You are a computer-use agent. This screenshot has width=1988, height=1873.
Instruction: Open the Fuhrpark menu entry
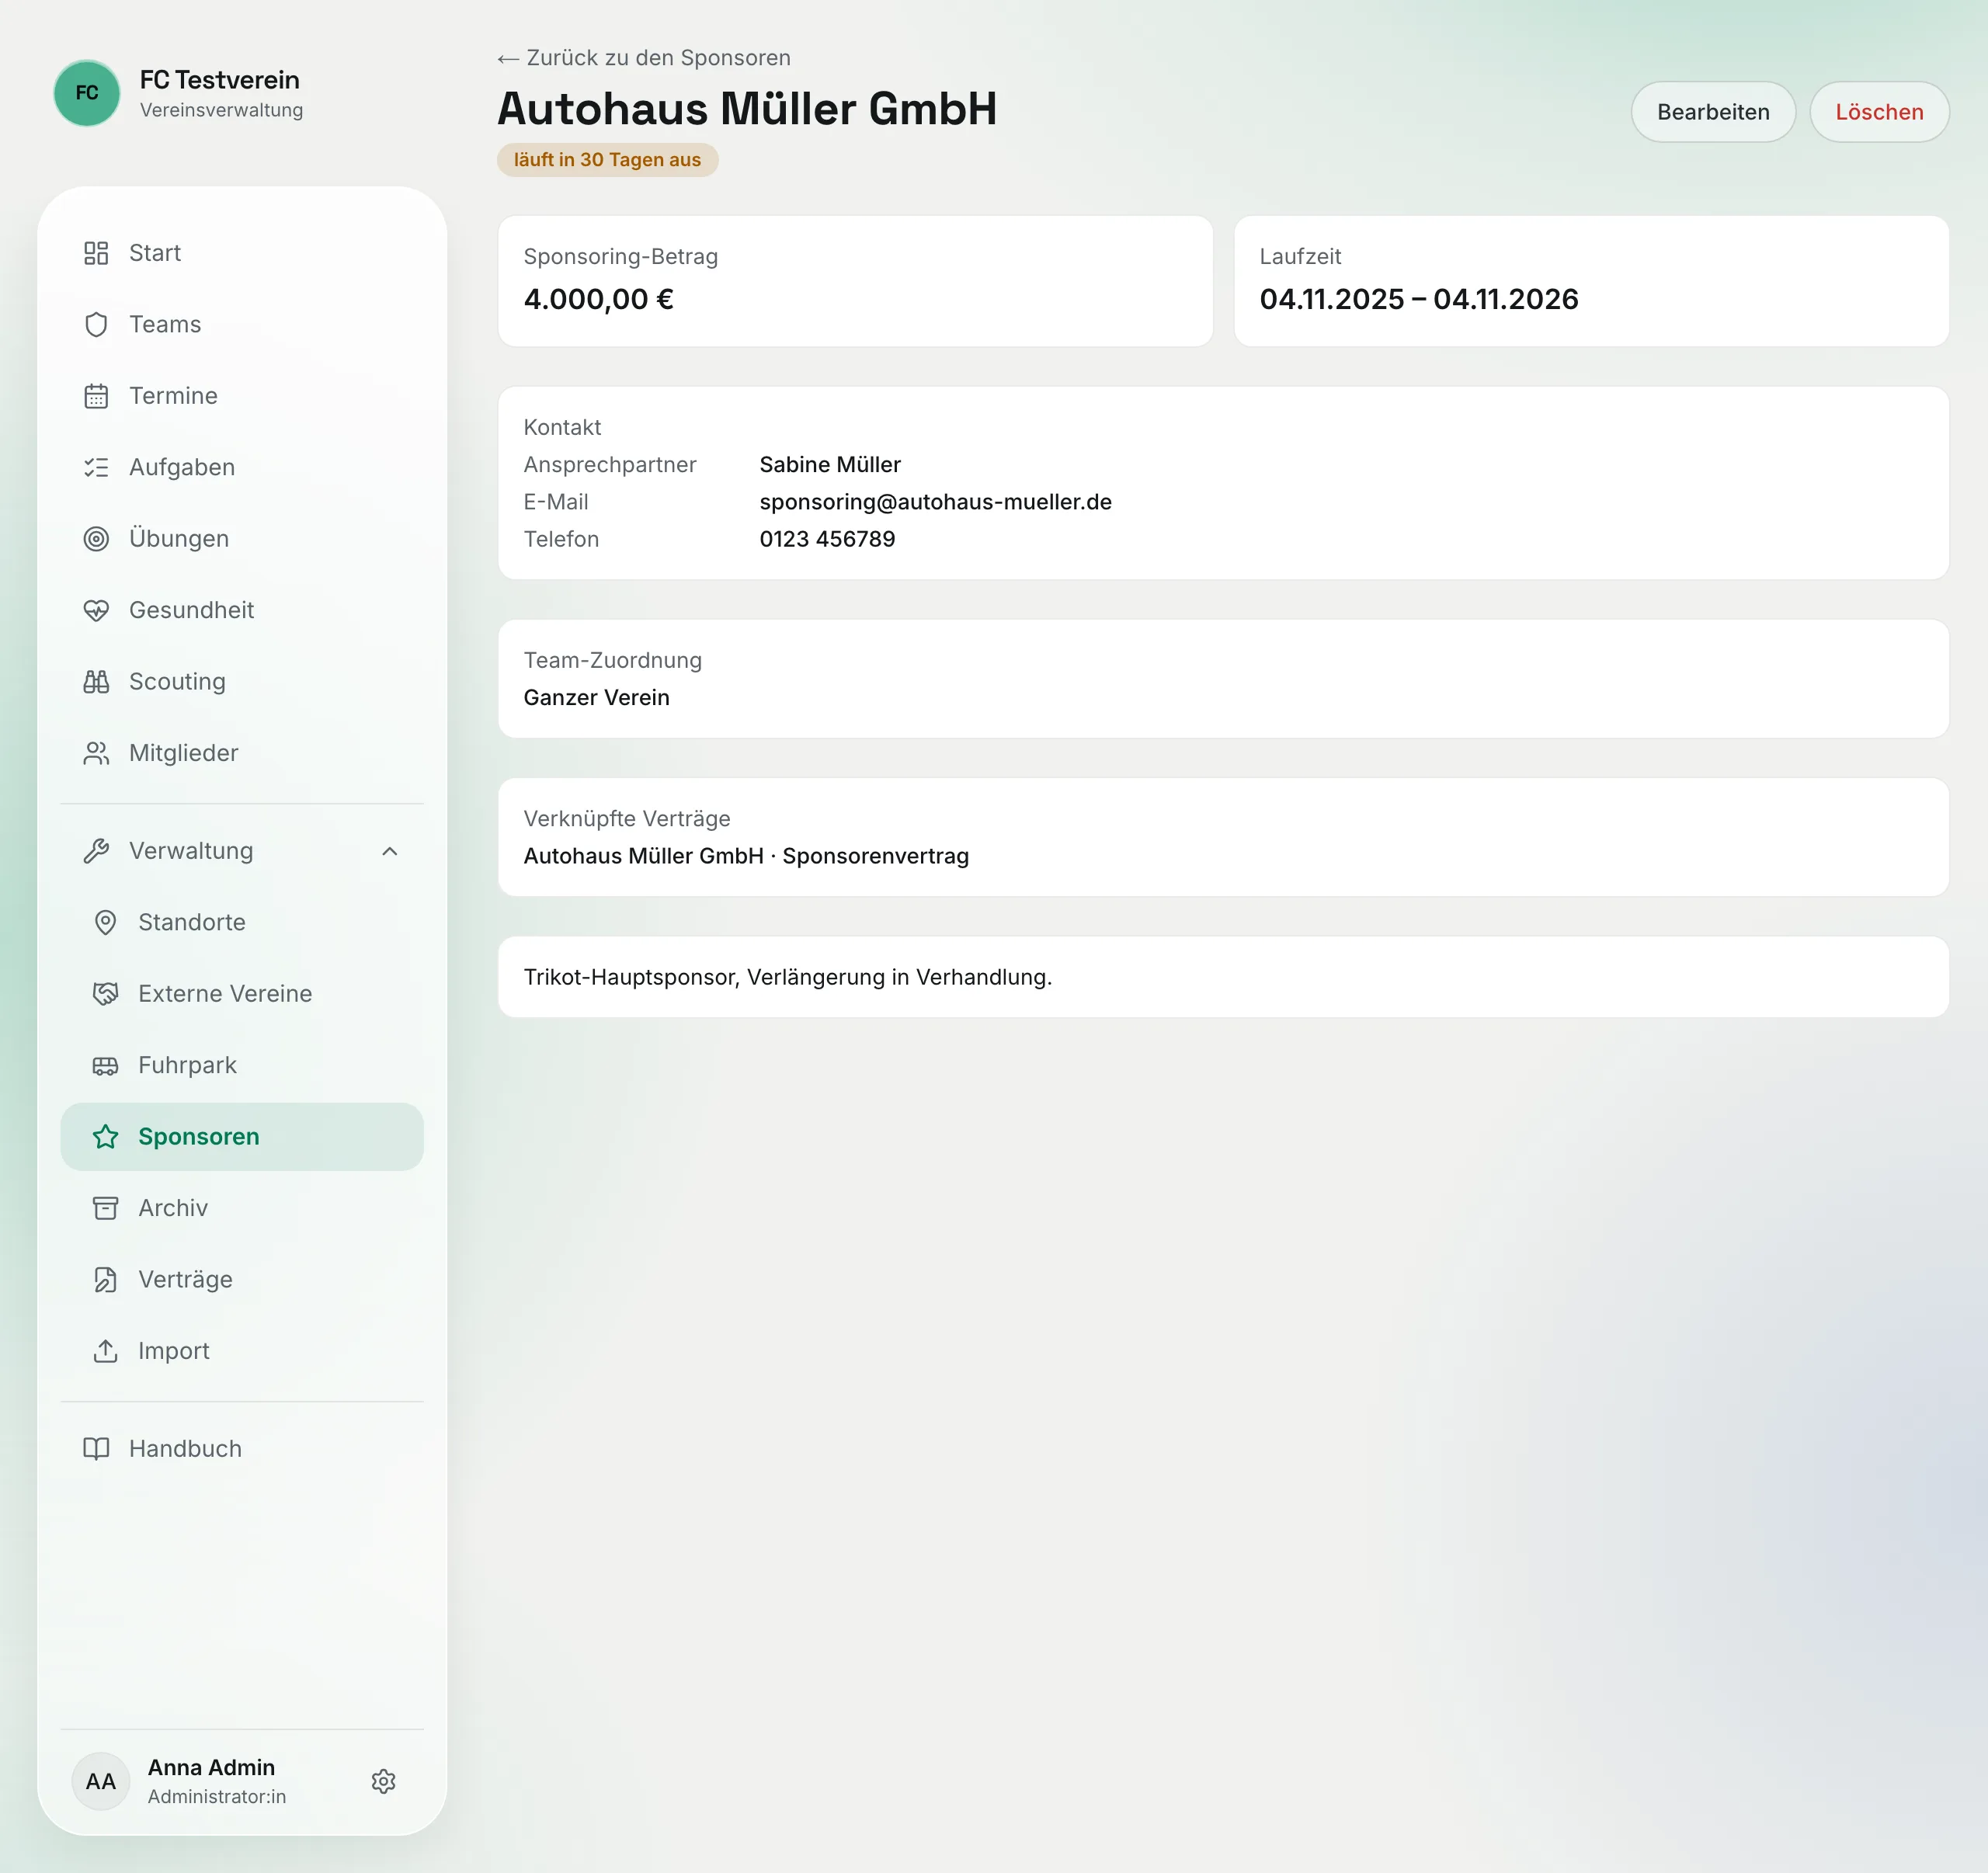pyautogui.click(x=242, y=1065)
